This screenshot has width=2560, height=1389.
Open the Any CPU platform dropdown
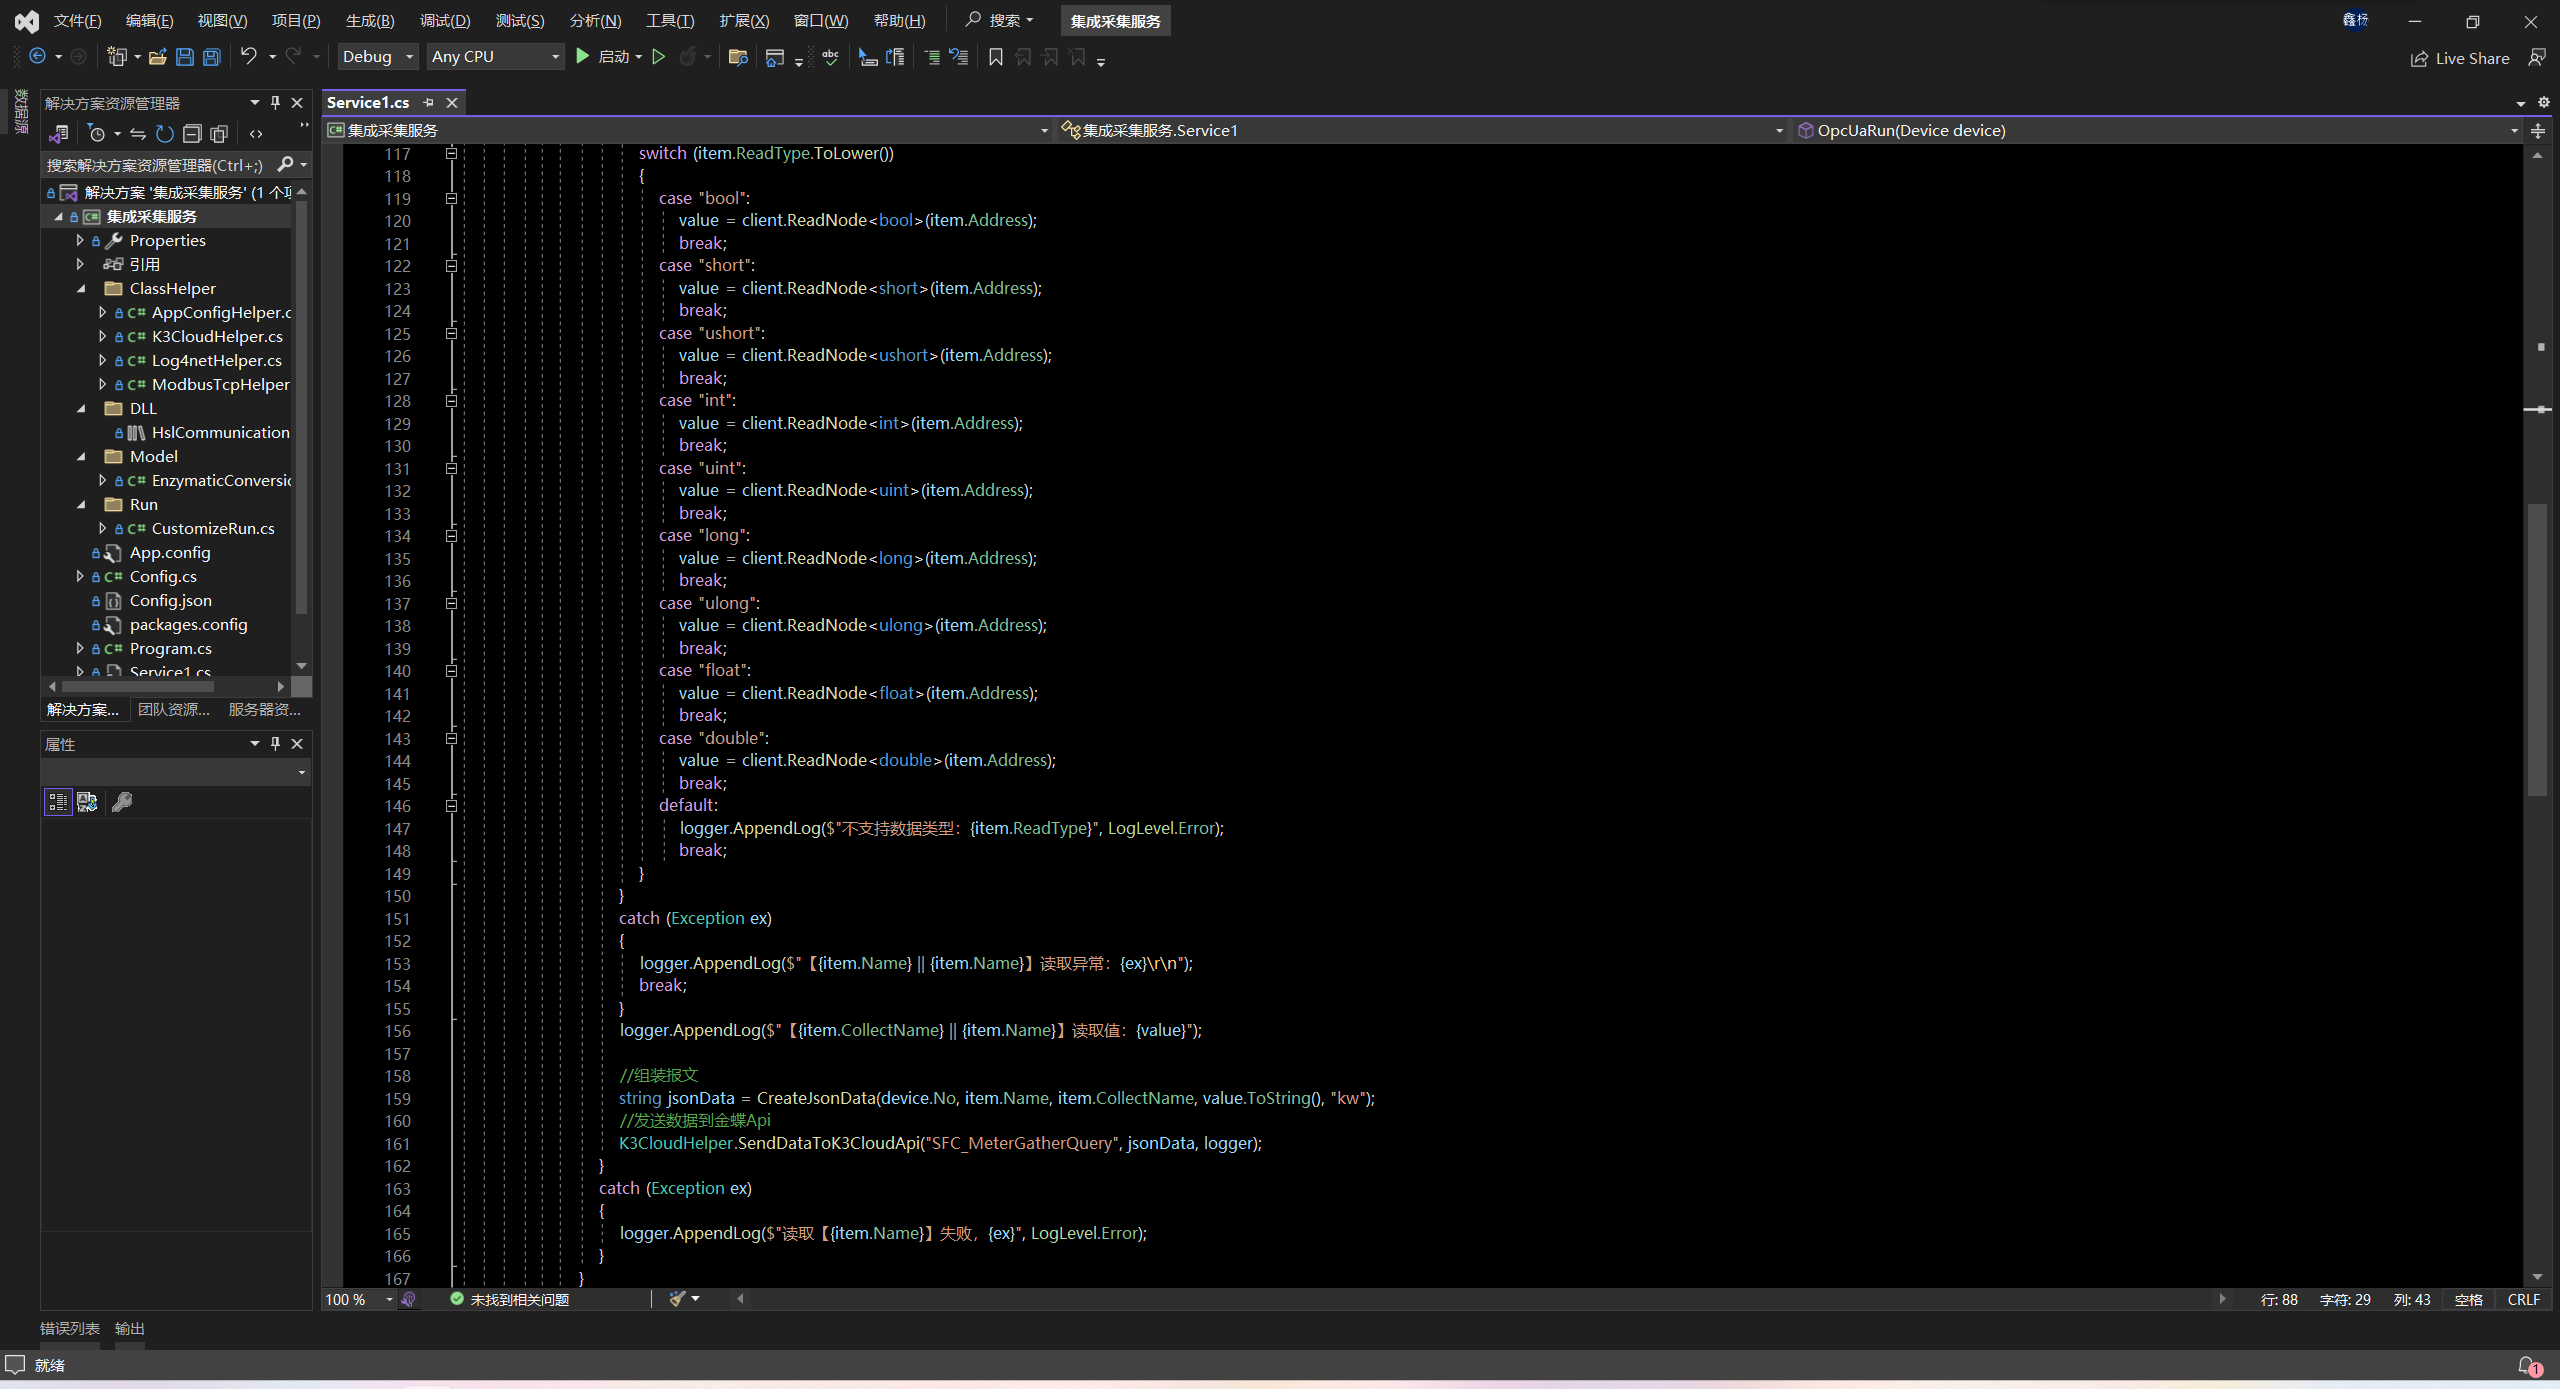tap(495, 57)
